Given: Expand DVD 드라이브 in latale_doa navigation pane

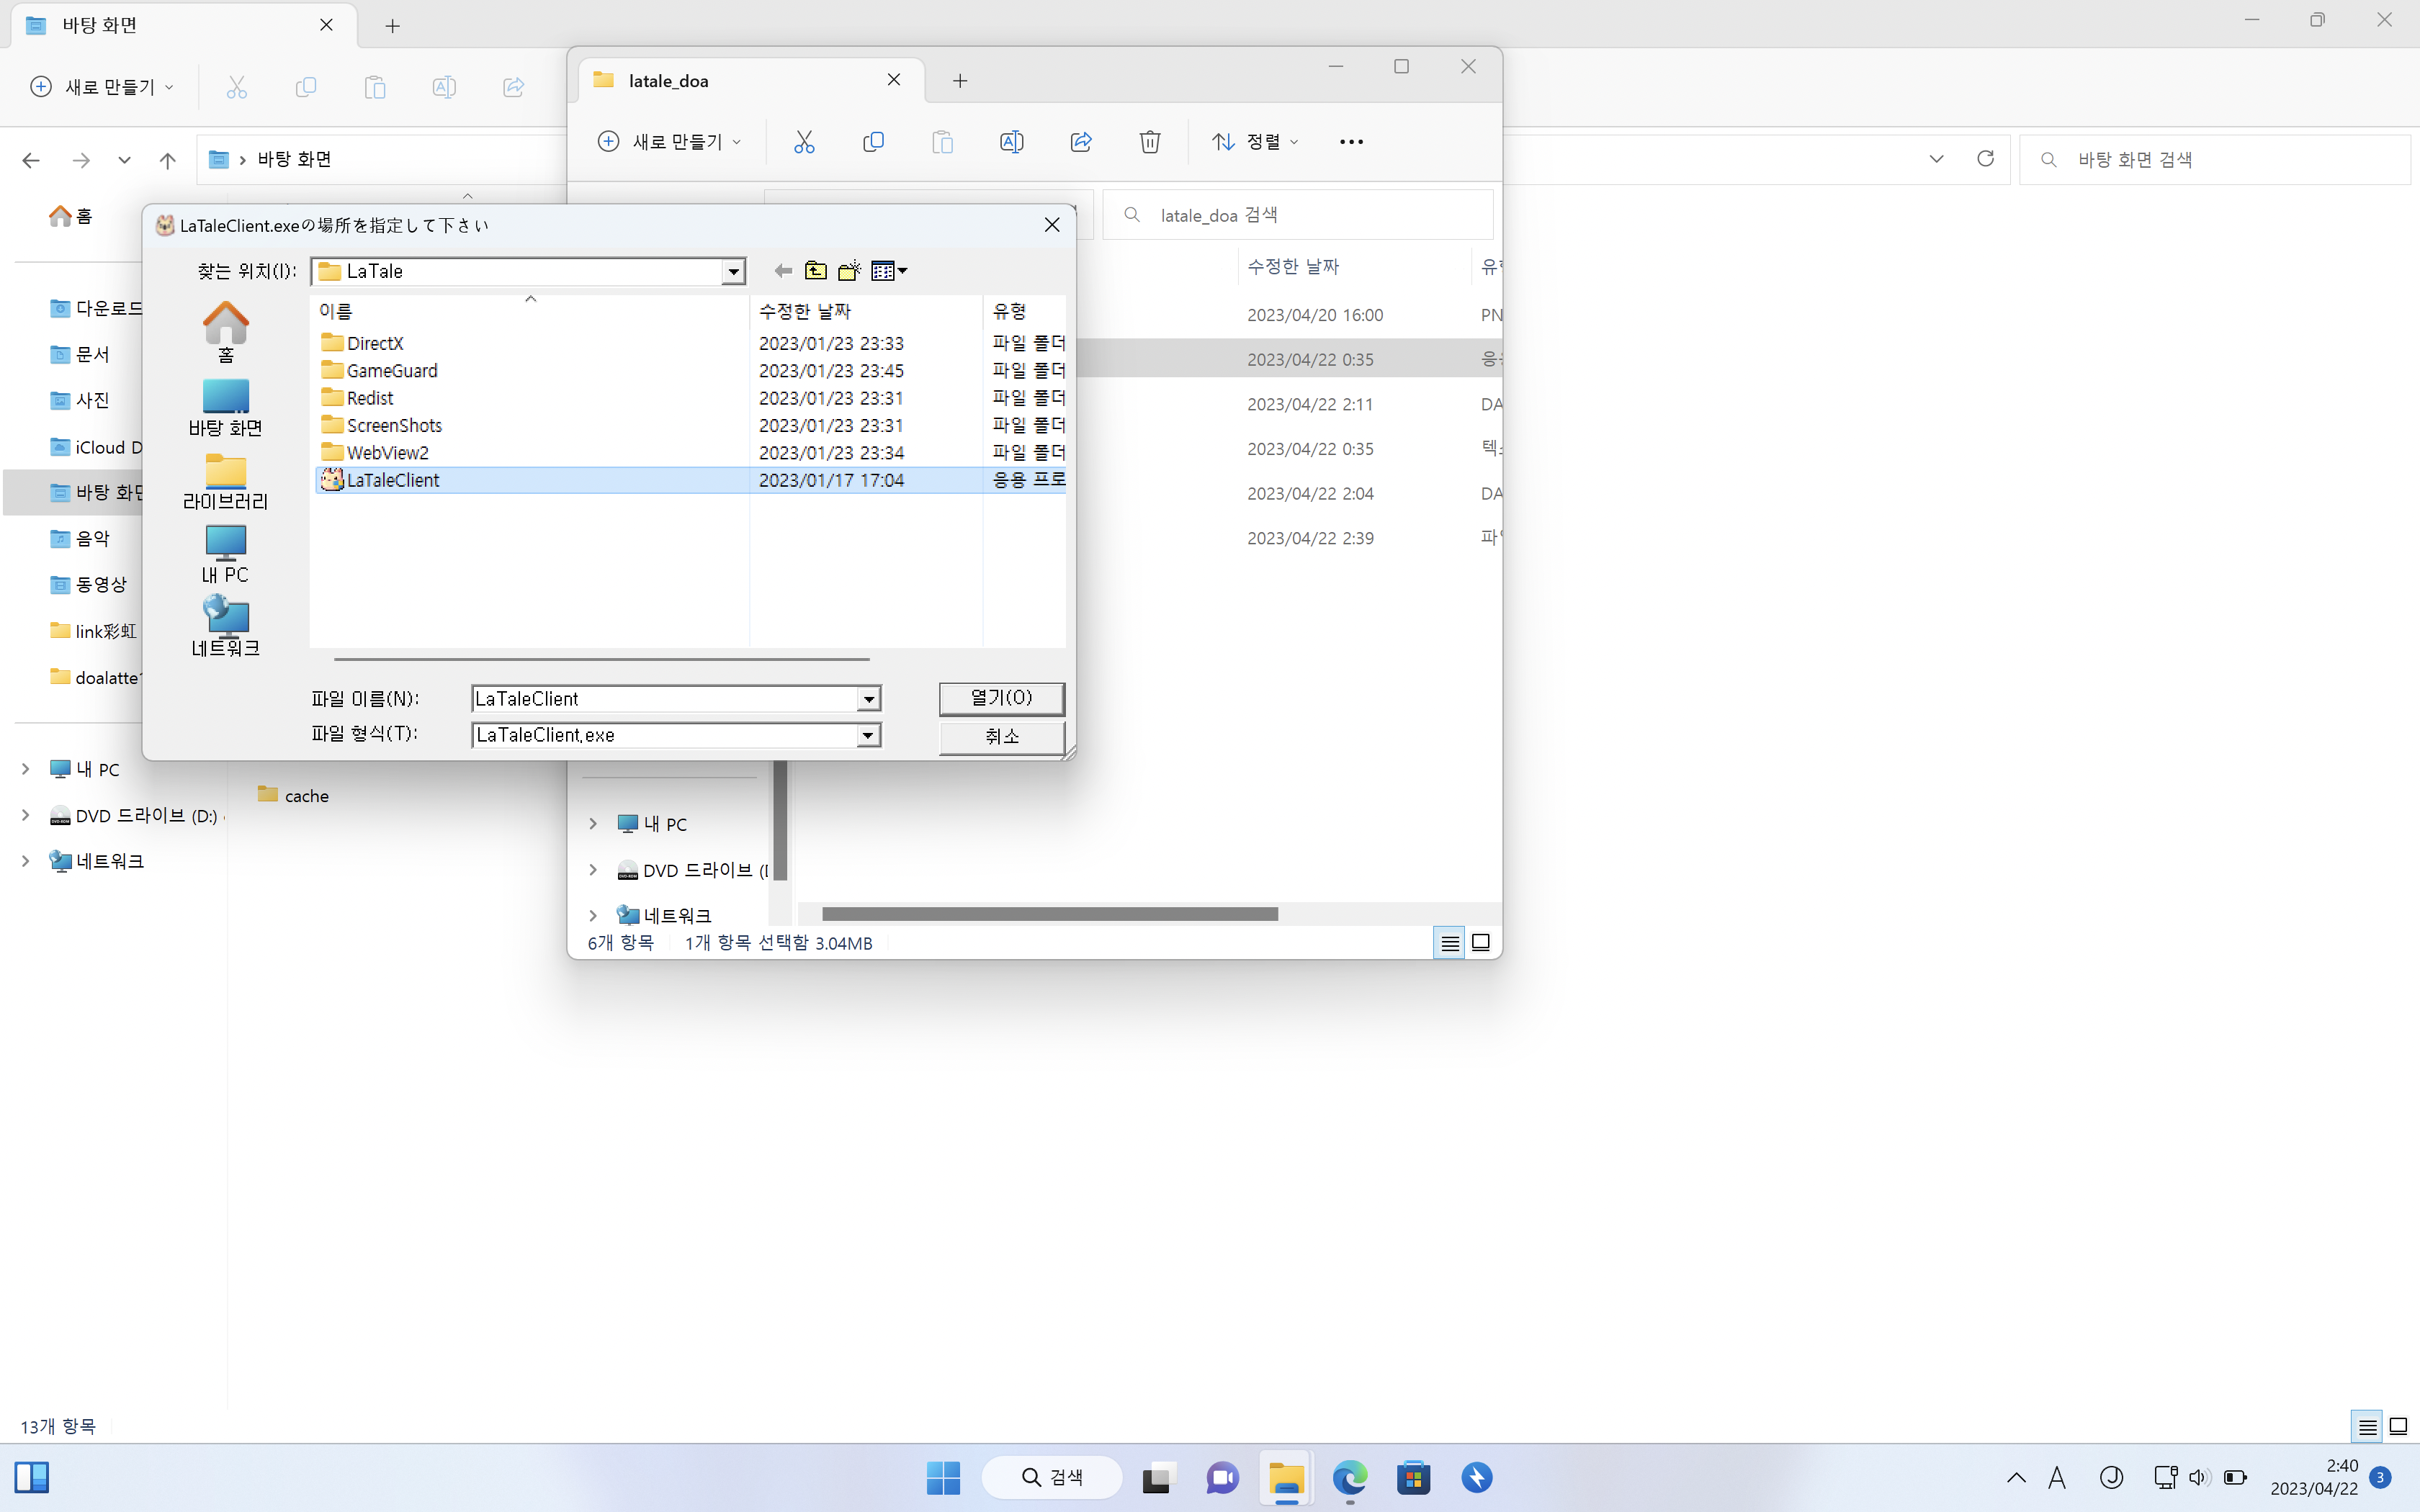Looking at the screenshot, I should (593, 870).
